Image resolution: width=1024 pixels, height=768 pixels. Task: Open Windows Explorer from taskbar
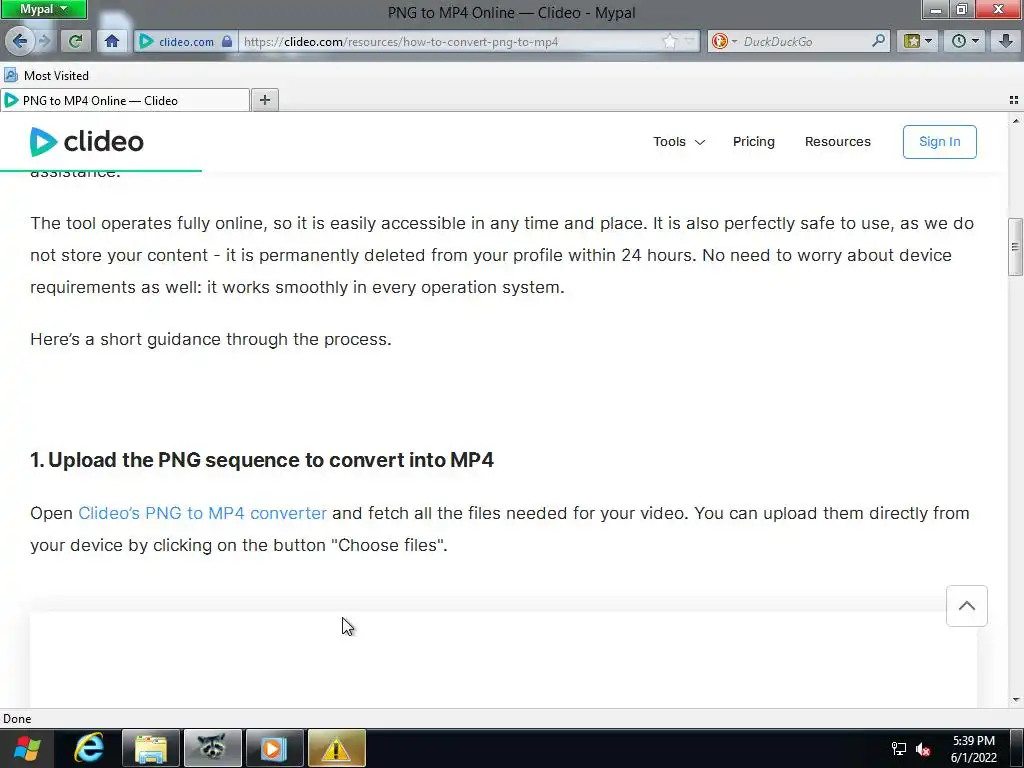(150, 748)
